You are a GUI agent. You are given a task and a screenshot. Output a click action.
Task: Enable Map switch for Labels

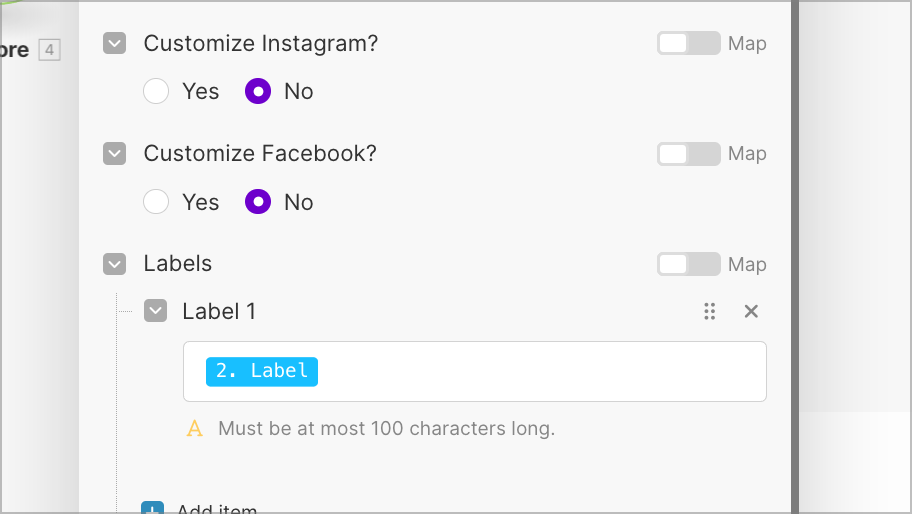point(689,264)
